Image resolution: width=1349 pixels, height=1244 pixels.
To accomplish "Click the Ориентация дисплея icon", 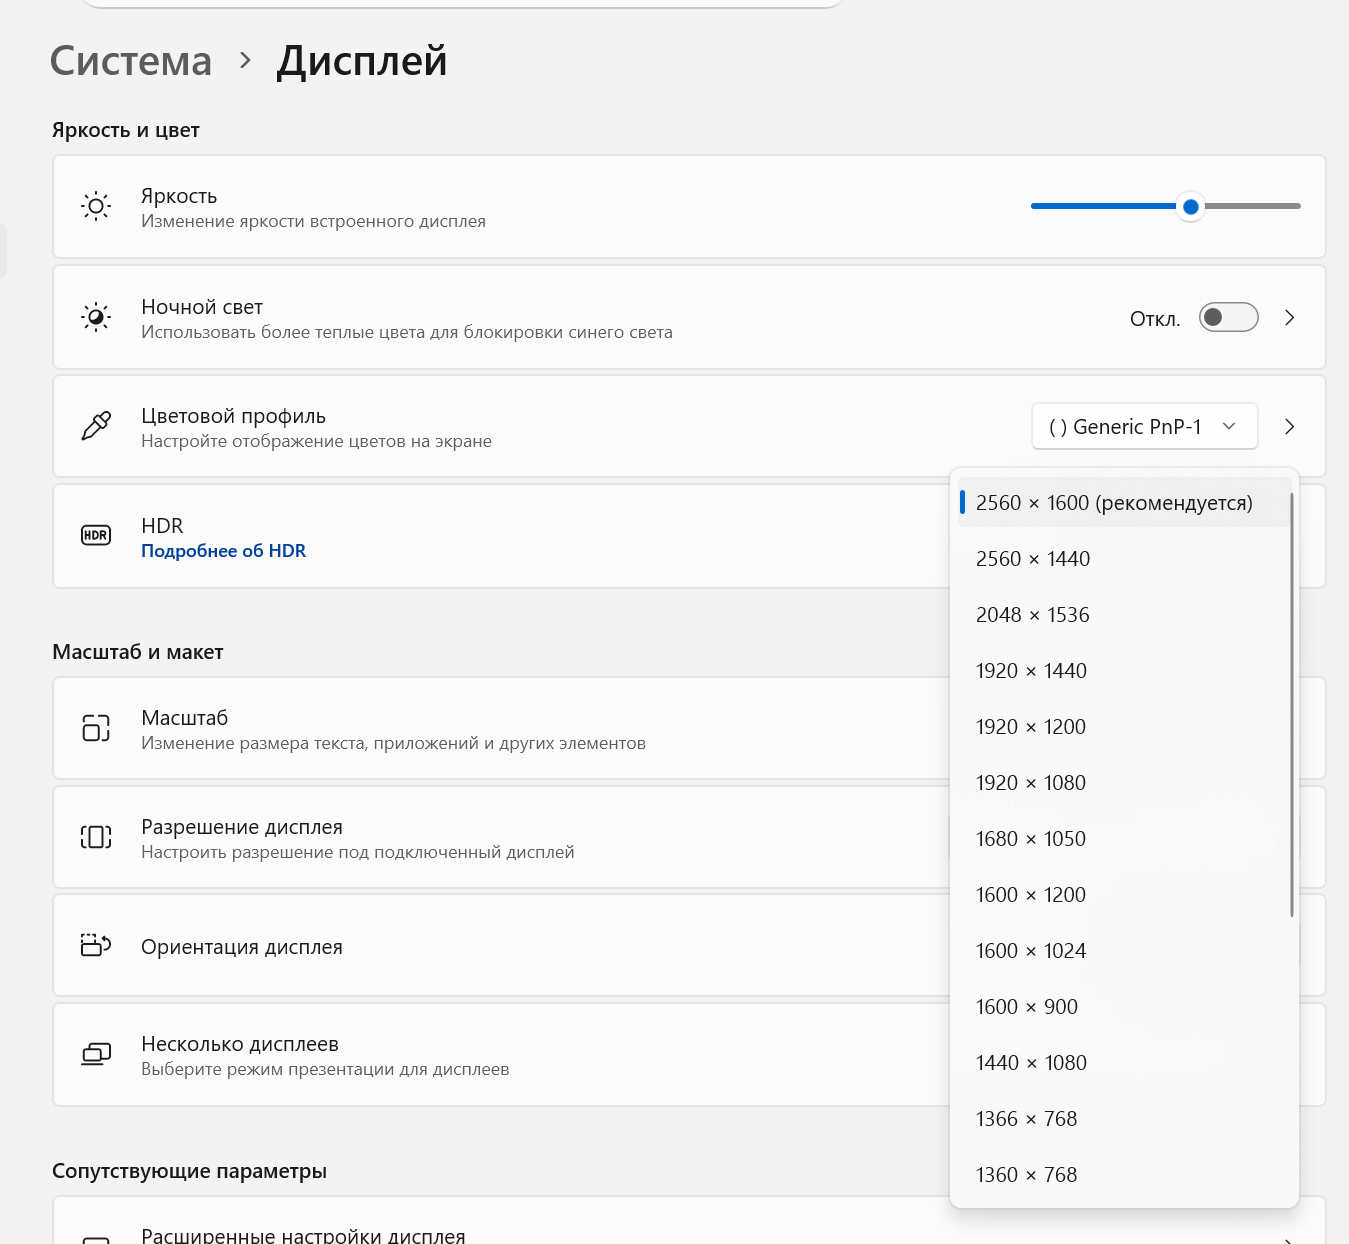I will (96, 945).
